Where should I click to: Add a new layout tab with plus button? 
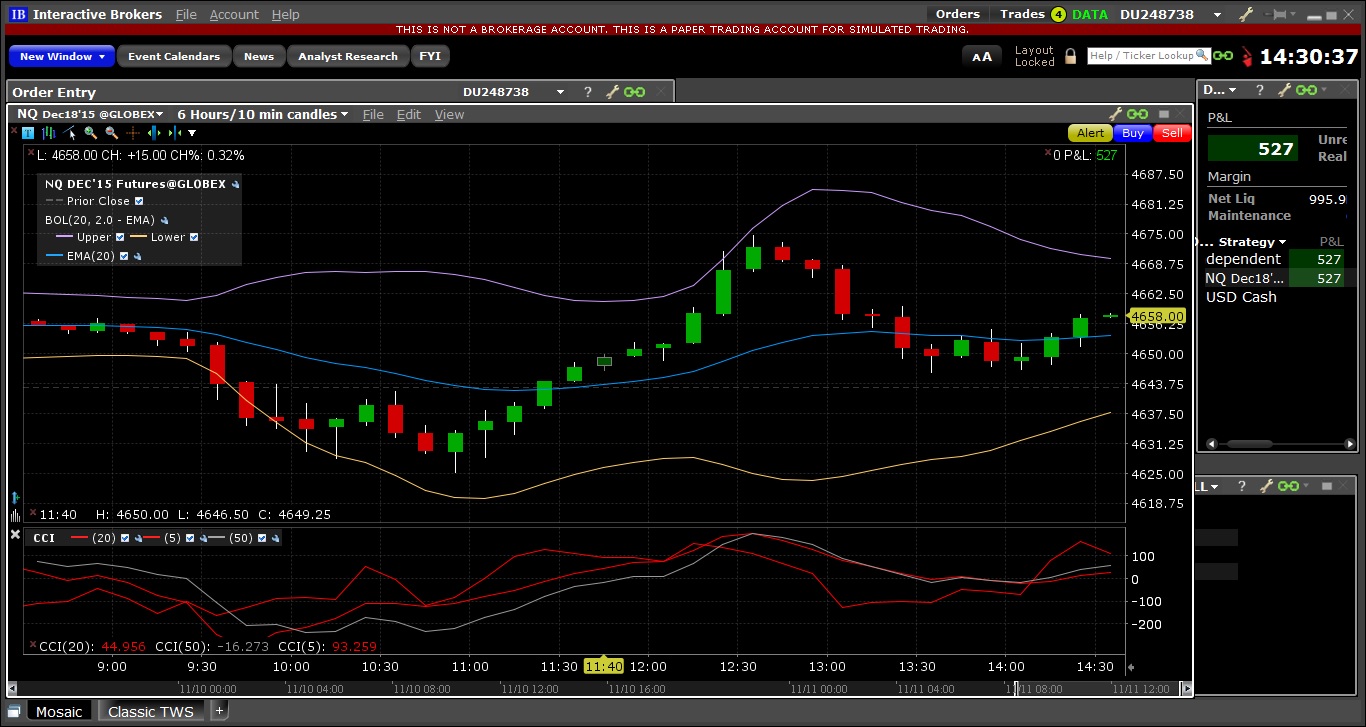coord(220,711)
